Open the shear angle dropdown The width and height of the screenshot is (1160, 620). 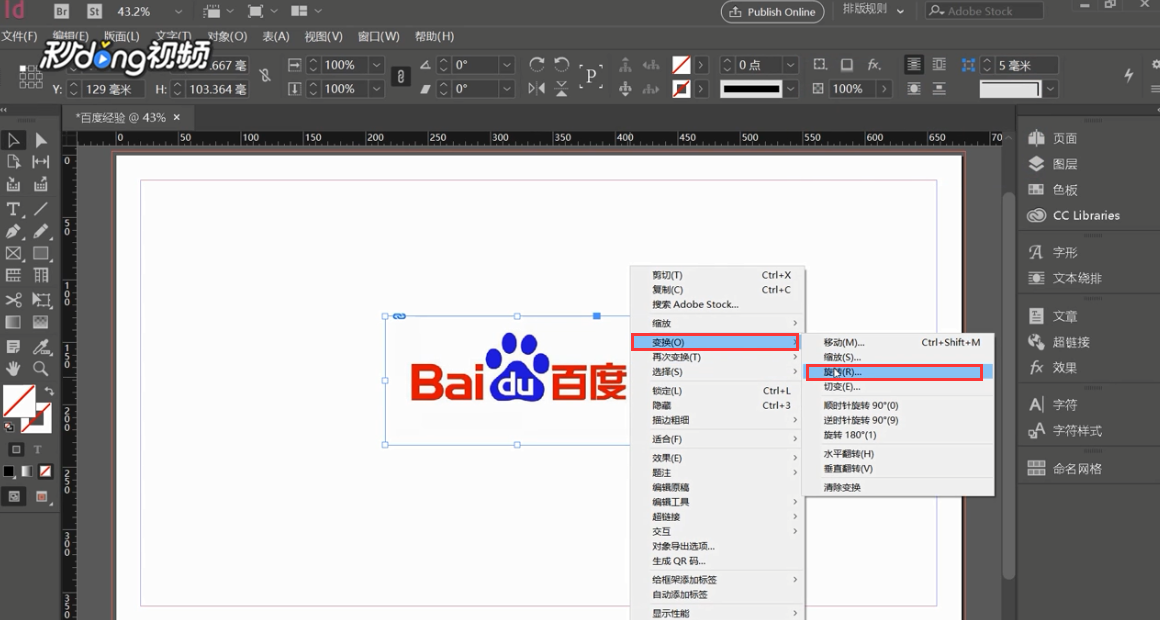(507, 89)
